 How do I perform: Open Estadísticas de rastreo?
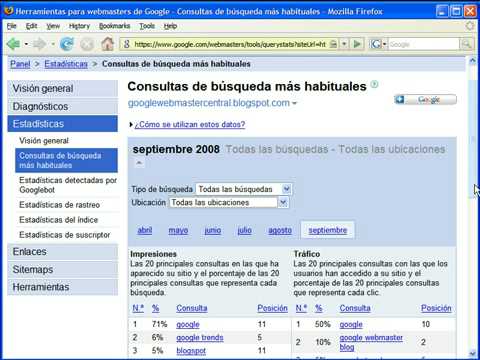(59, 205)
